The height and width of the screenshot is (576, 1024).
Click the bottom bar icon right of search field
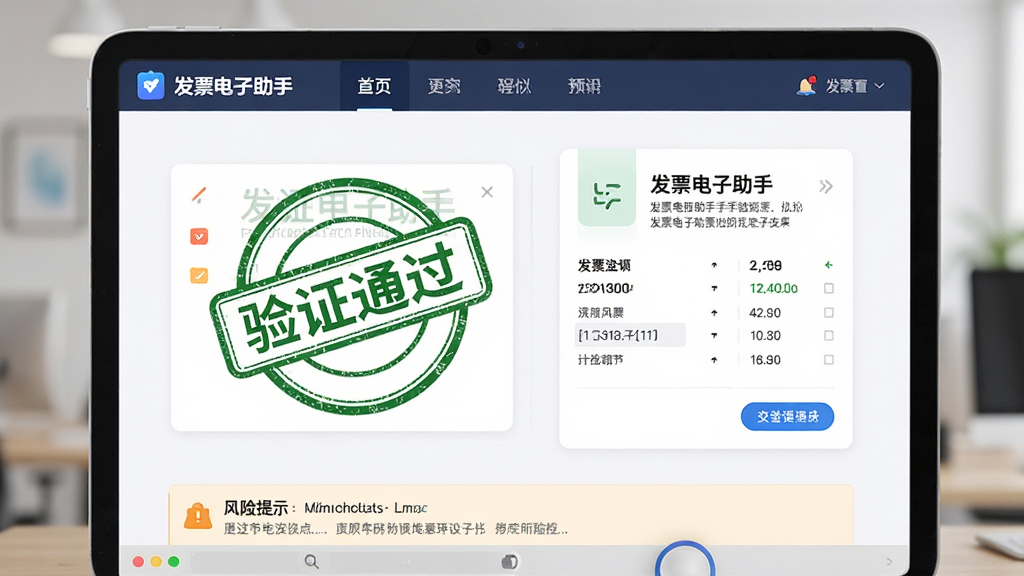(x=509, y=562)
